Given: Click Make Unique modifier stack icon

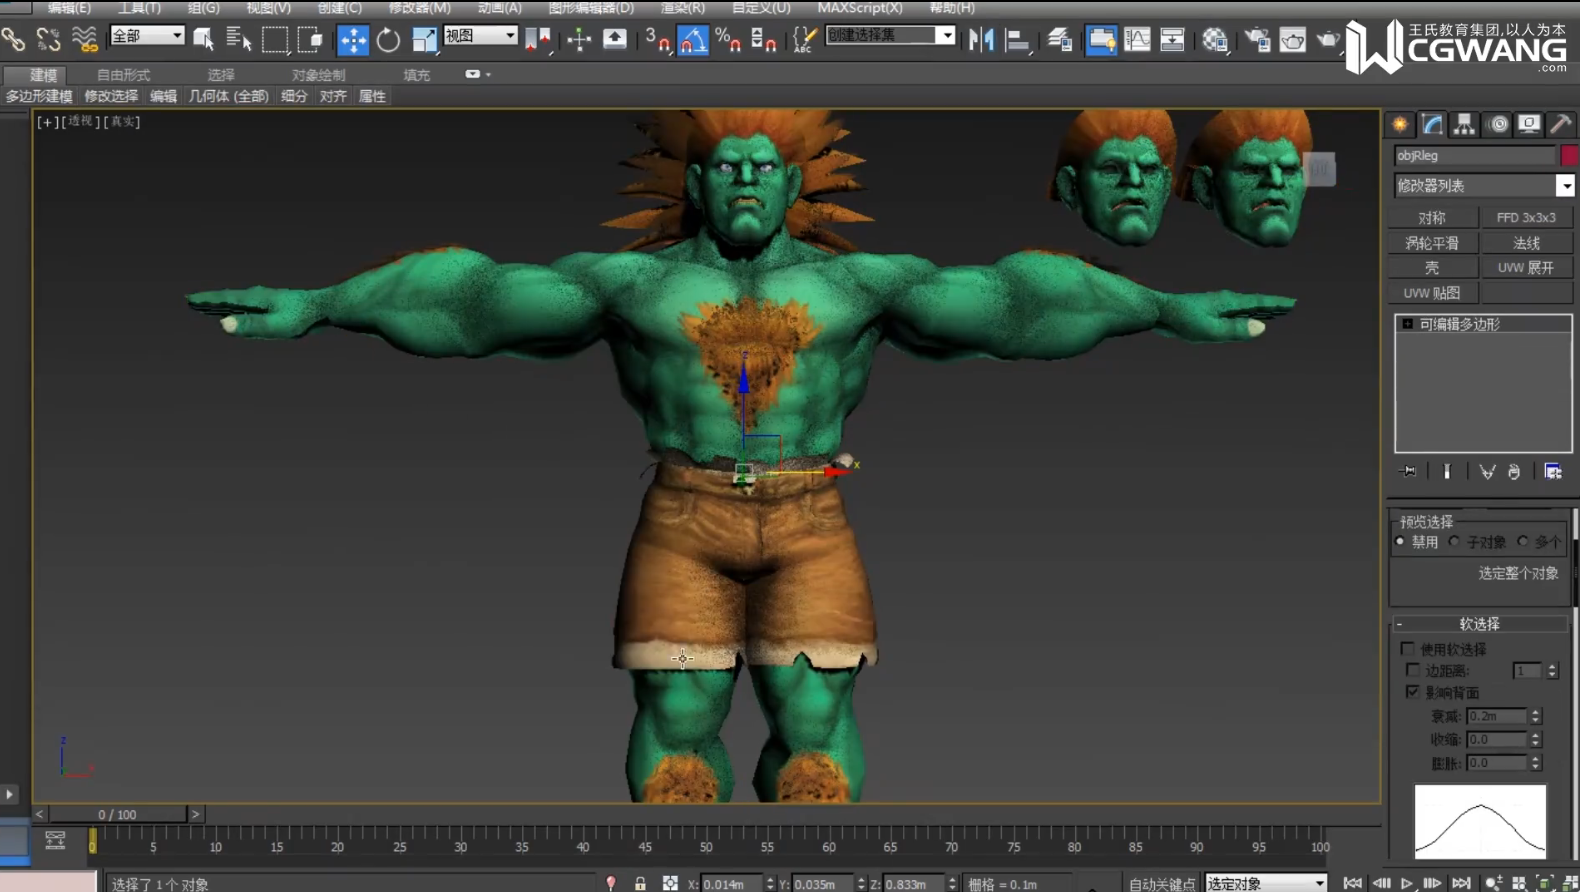Looking at the screenshot, I should [x=1487, y=471].
